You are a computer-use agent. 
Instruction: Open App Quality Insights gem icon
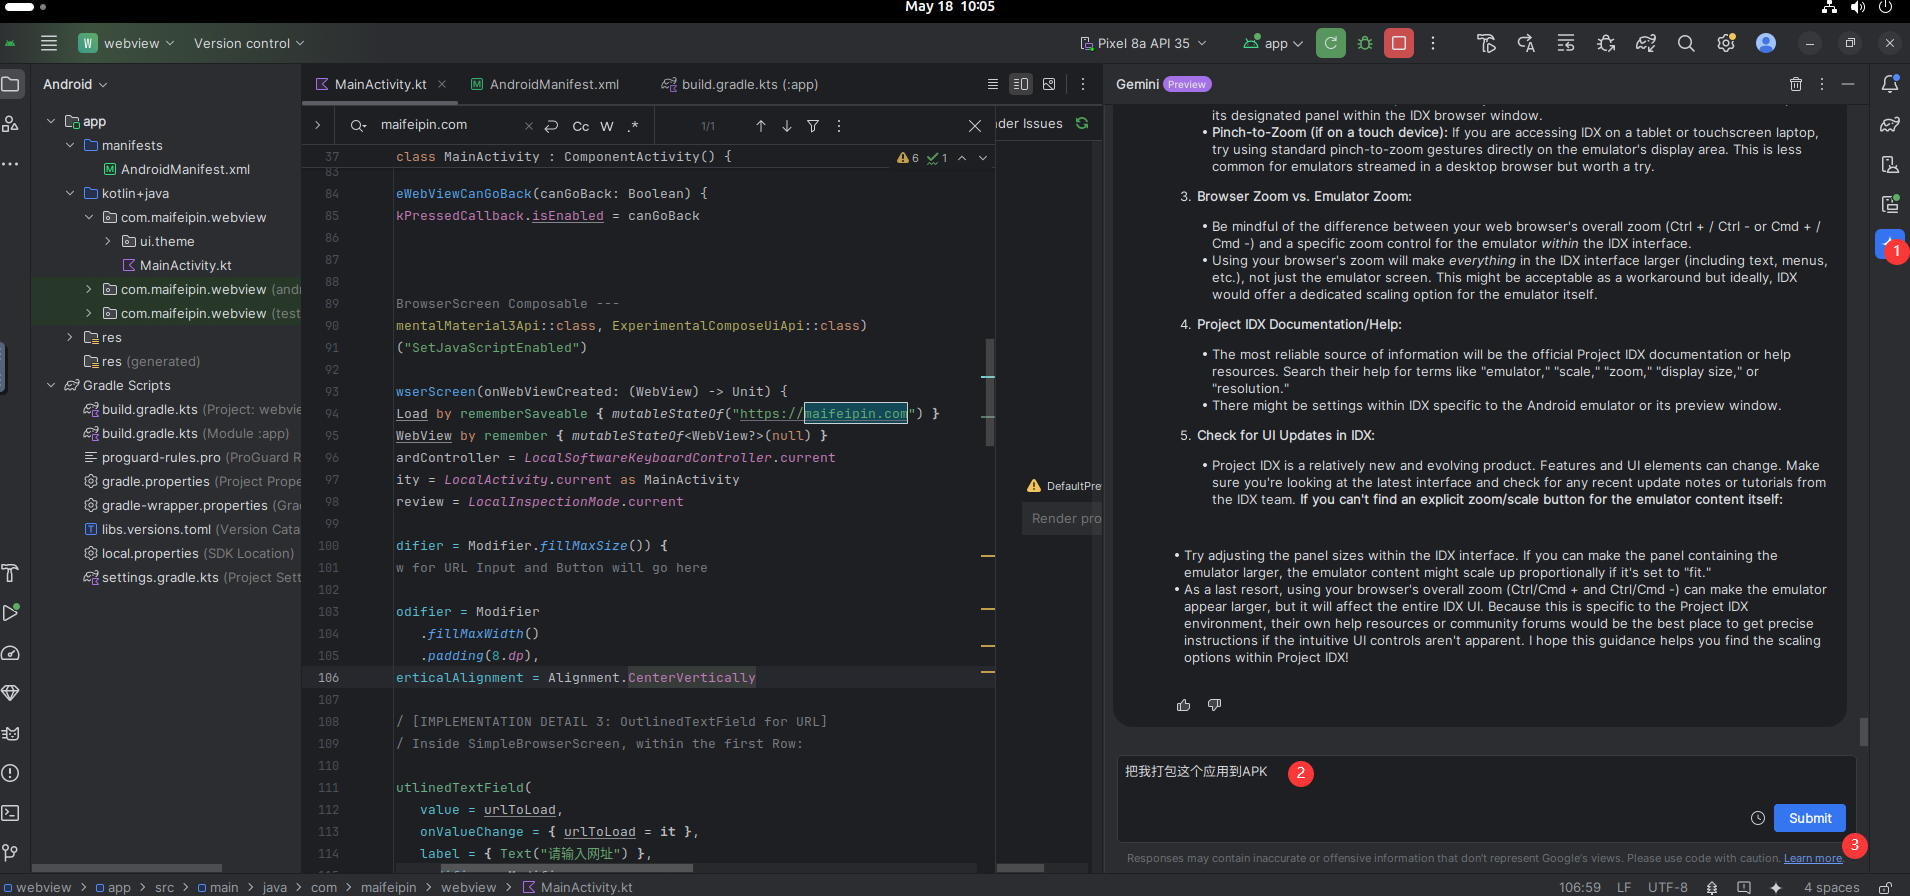pos(11,693)
